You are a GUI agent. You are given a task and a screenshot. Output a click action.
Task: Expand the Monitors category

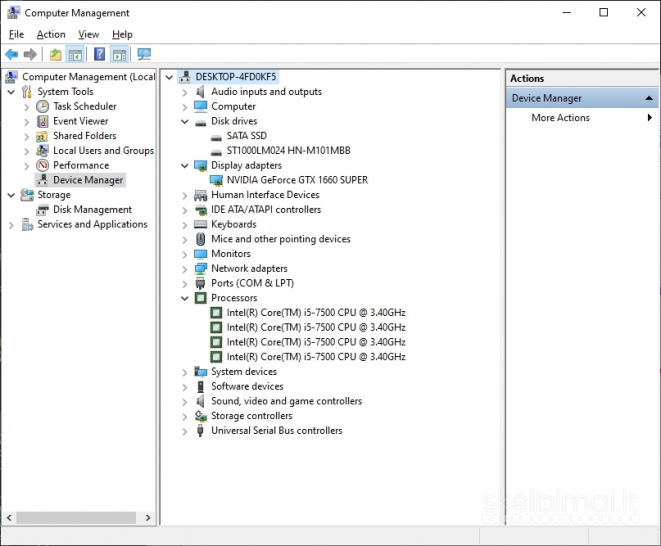(x=185, y=254)
